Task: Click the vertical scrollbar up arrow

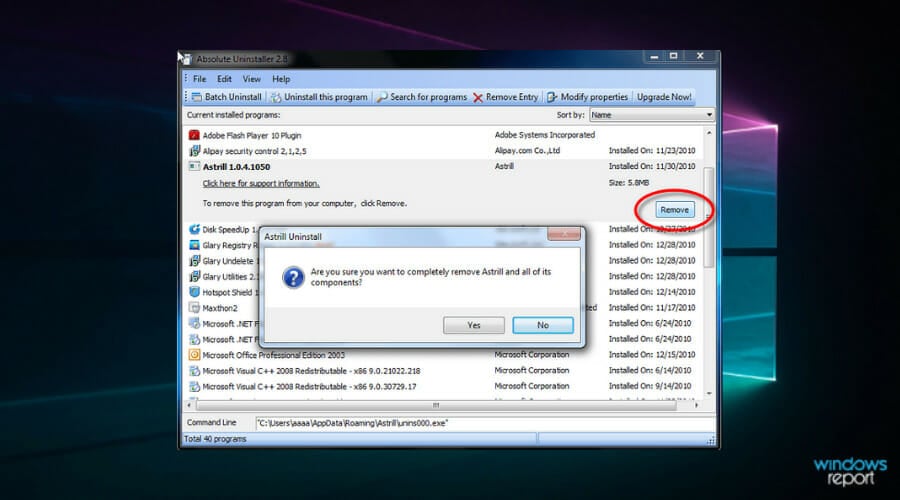Action: (709, 133)
